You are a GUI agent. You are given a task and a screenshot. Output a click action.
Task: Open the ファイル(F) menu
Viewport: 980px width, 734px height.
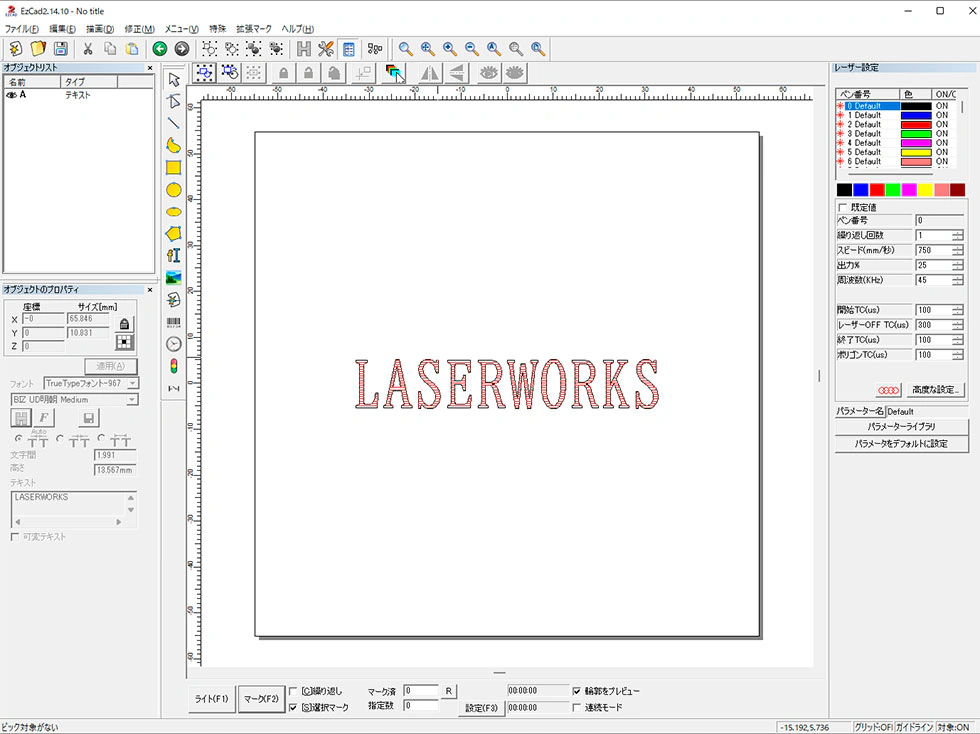click(x=21, y=29)
